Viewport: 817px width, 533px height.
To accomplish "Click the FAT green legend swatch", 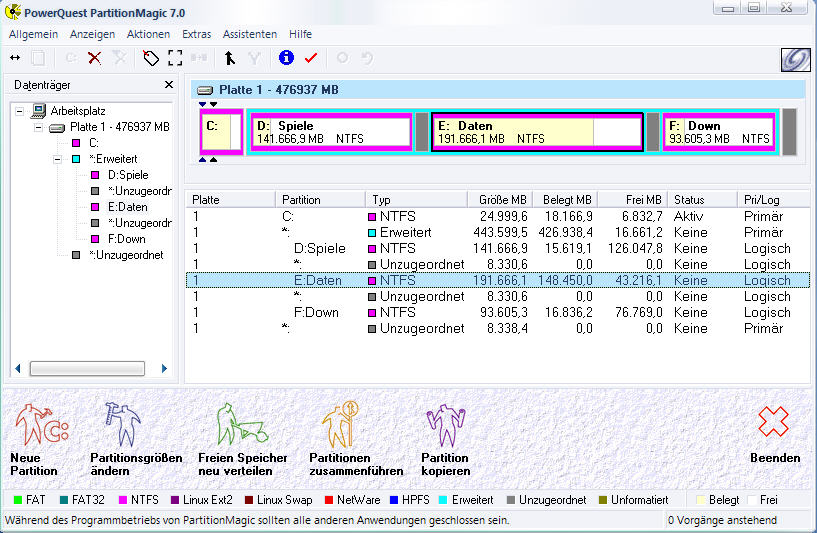I will click(18, 500).
